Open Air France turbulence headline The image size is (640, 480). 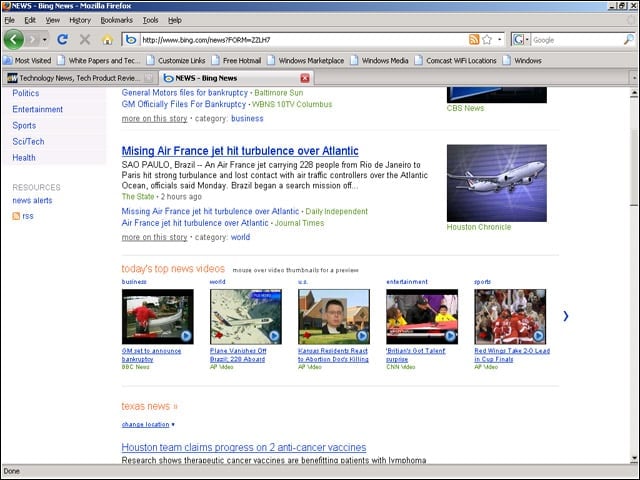(x=240, y=151)
